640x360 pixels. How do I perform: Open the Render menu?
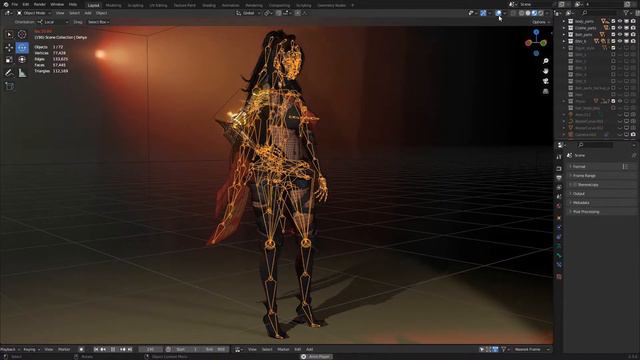pyautogui.click(x=40, y=4)
